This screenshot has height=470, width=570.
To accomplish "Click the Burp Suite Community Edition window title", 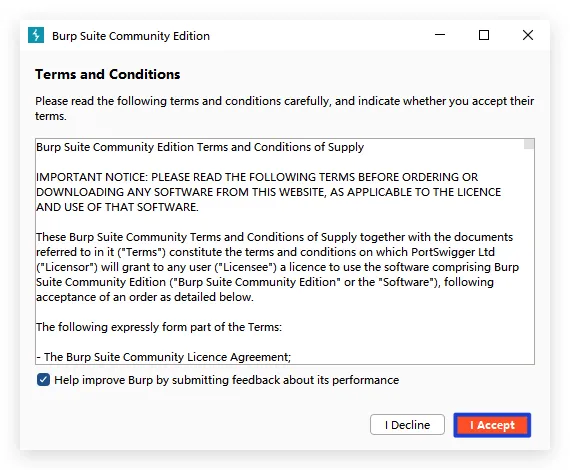I will 131,36.
